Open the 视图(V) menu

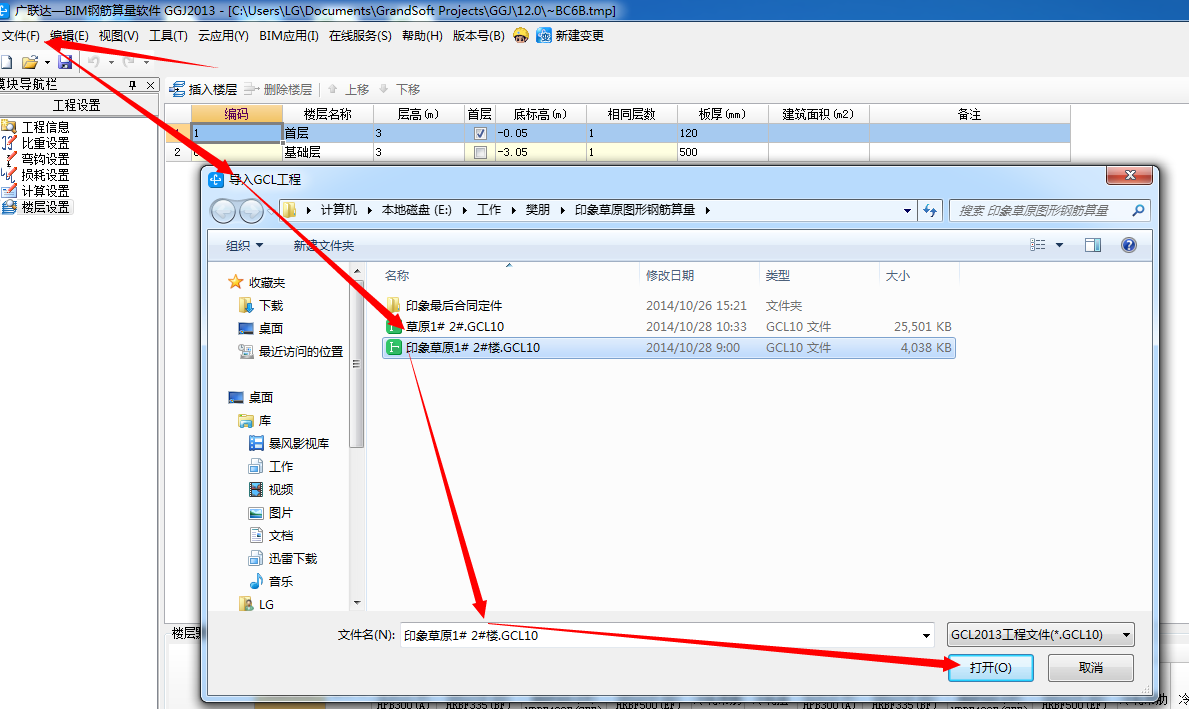(118, 36)
